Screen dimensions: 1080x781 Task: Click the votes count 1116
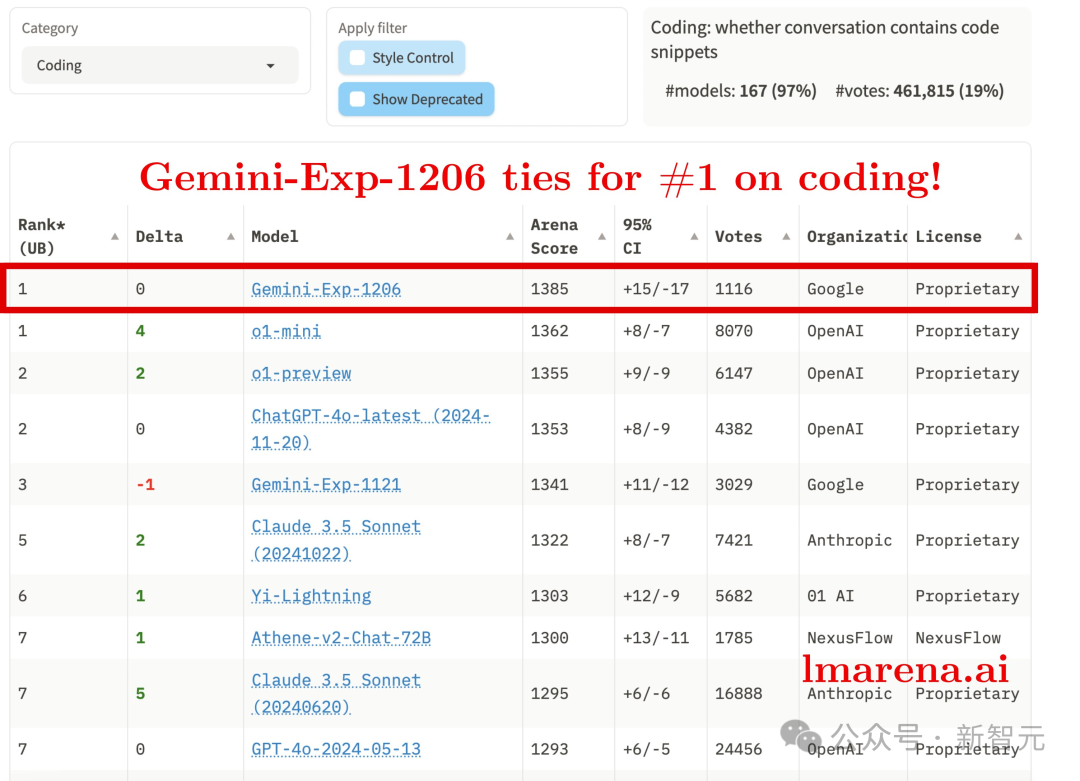coord(734,289)
